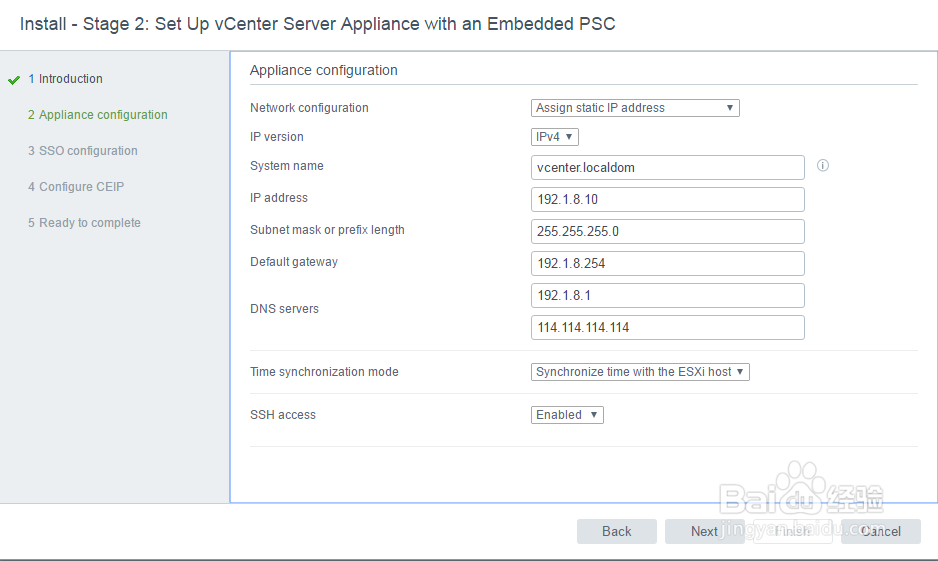Select step 3 SSO configuration
Image resolution: width=938 pixels, height=561 pixels.
83,151
